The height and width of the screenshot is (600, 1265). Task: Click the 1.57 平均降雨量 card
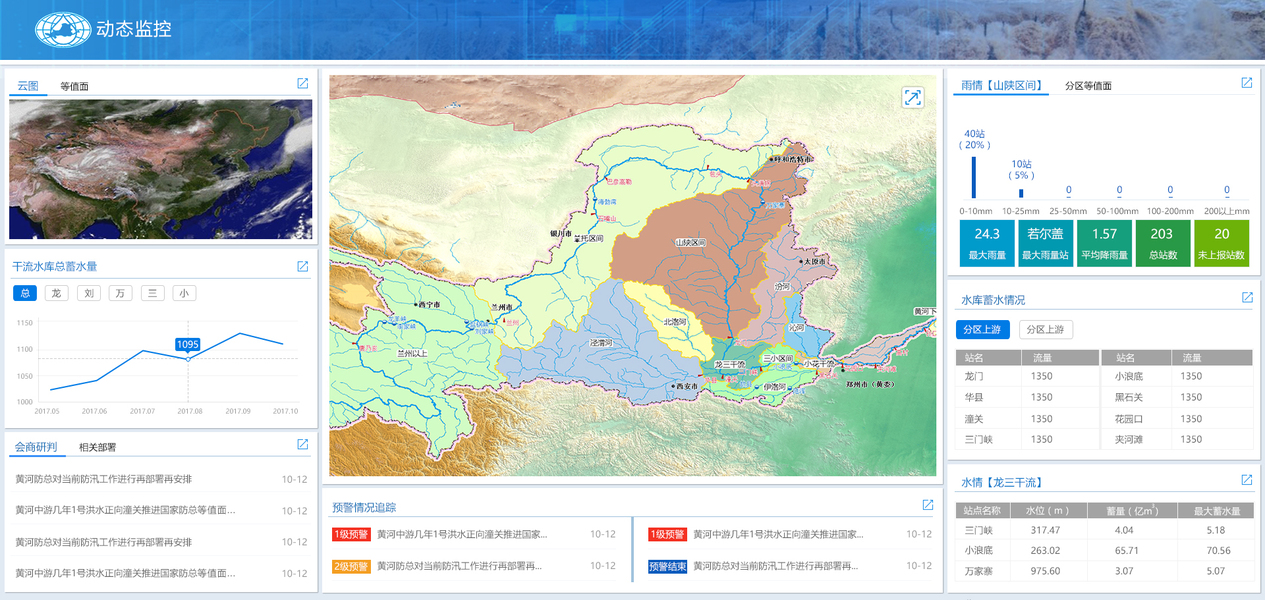1104,243
